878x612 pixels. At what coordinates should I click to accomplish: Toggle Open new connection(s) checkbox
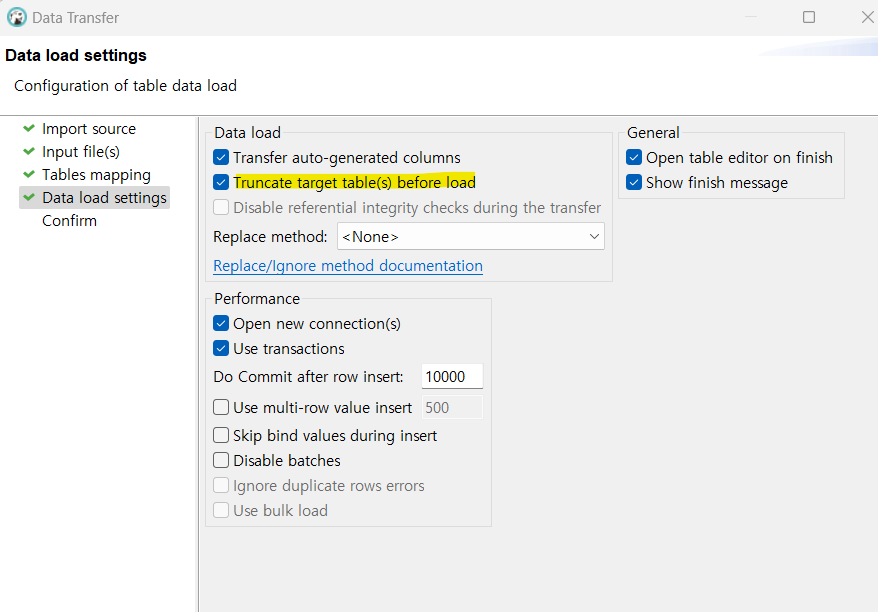pyautogui.click(x=222, y=324)
